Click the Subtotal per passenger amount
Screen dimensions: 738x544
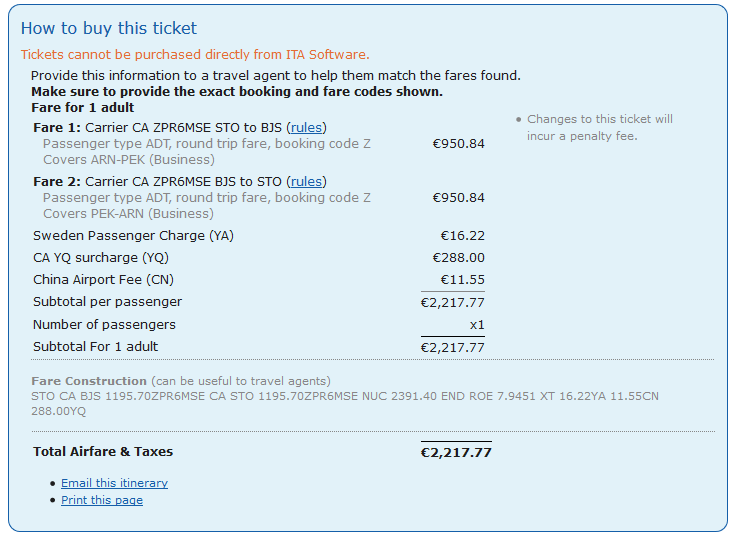[453, 302]
